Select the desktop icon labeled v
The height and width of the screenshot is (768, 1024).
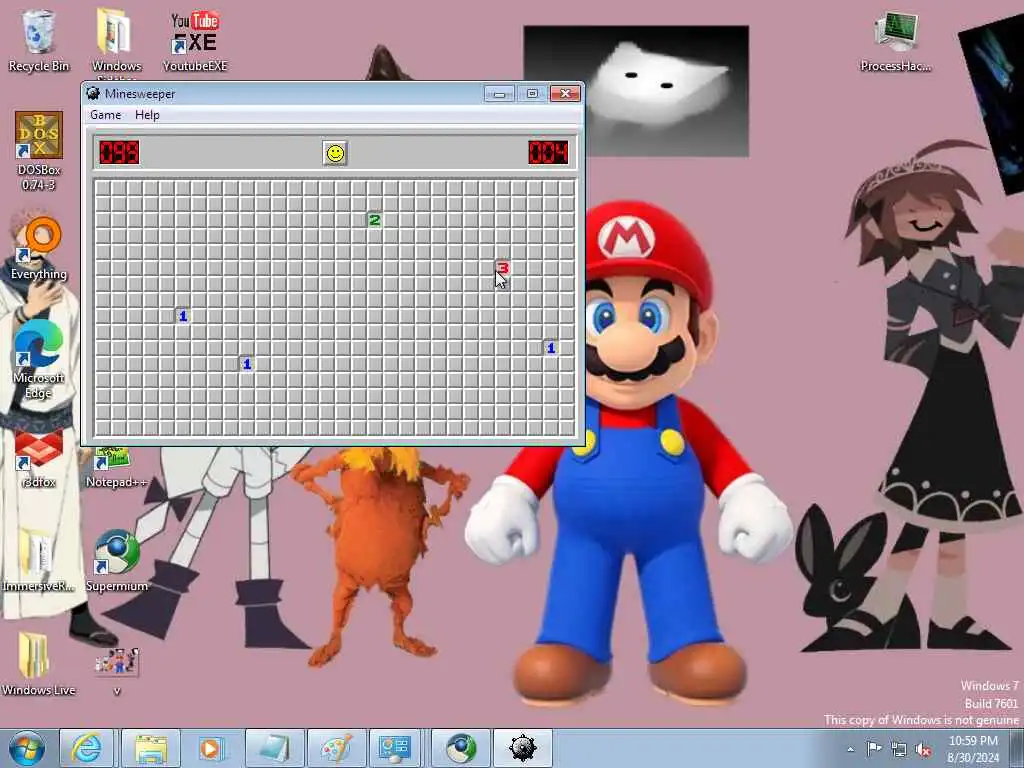click(x=116, y=669)
